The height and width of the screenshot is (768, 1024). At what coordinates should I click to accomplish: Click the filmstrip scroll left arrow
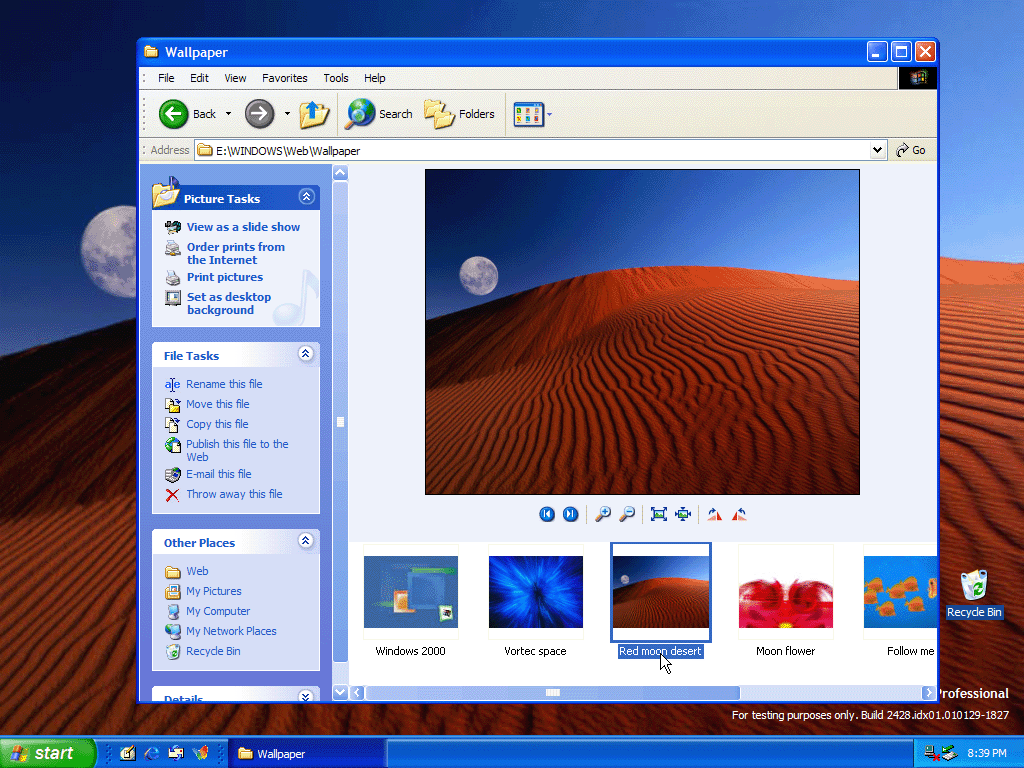pyautogui.click(x=357, y=692)
